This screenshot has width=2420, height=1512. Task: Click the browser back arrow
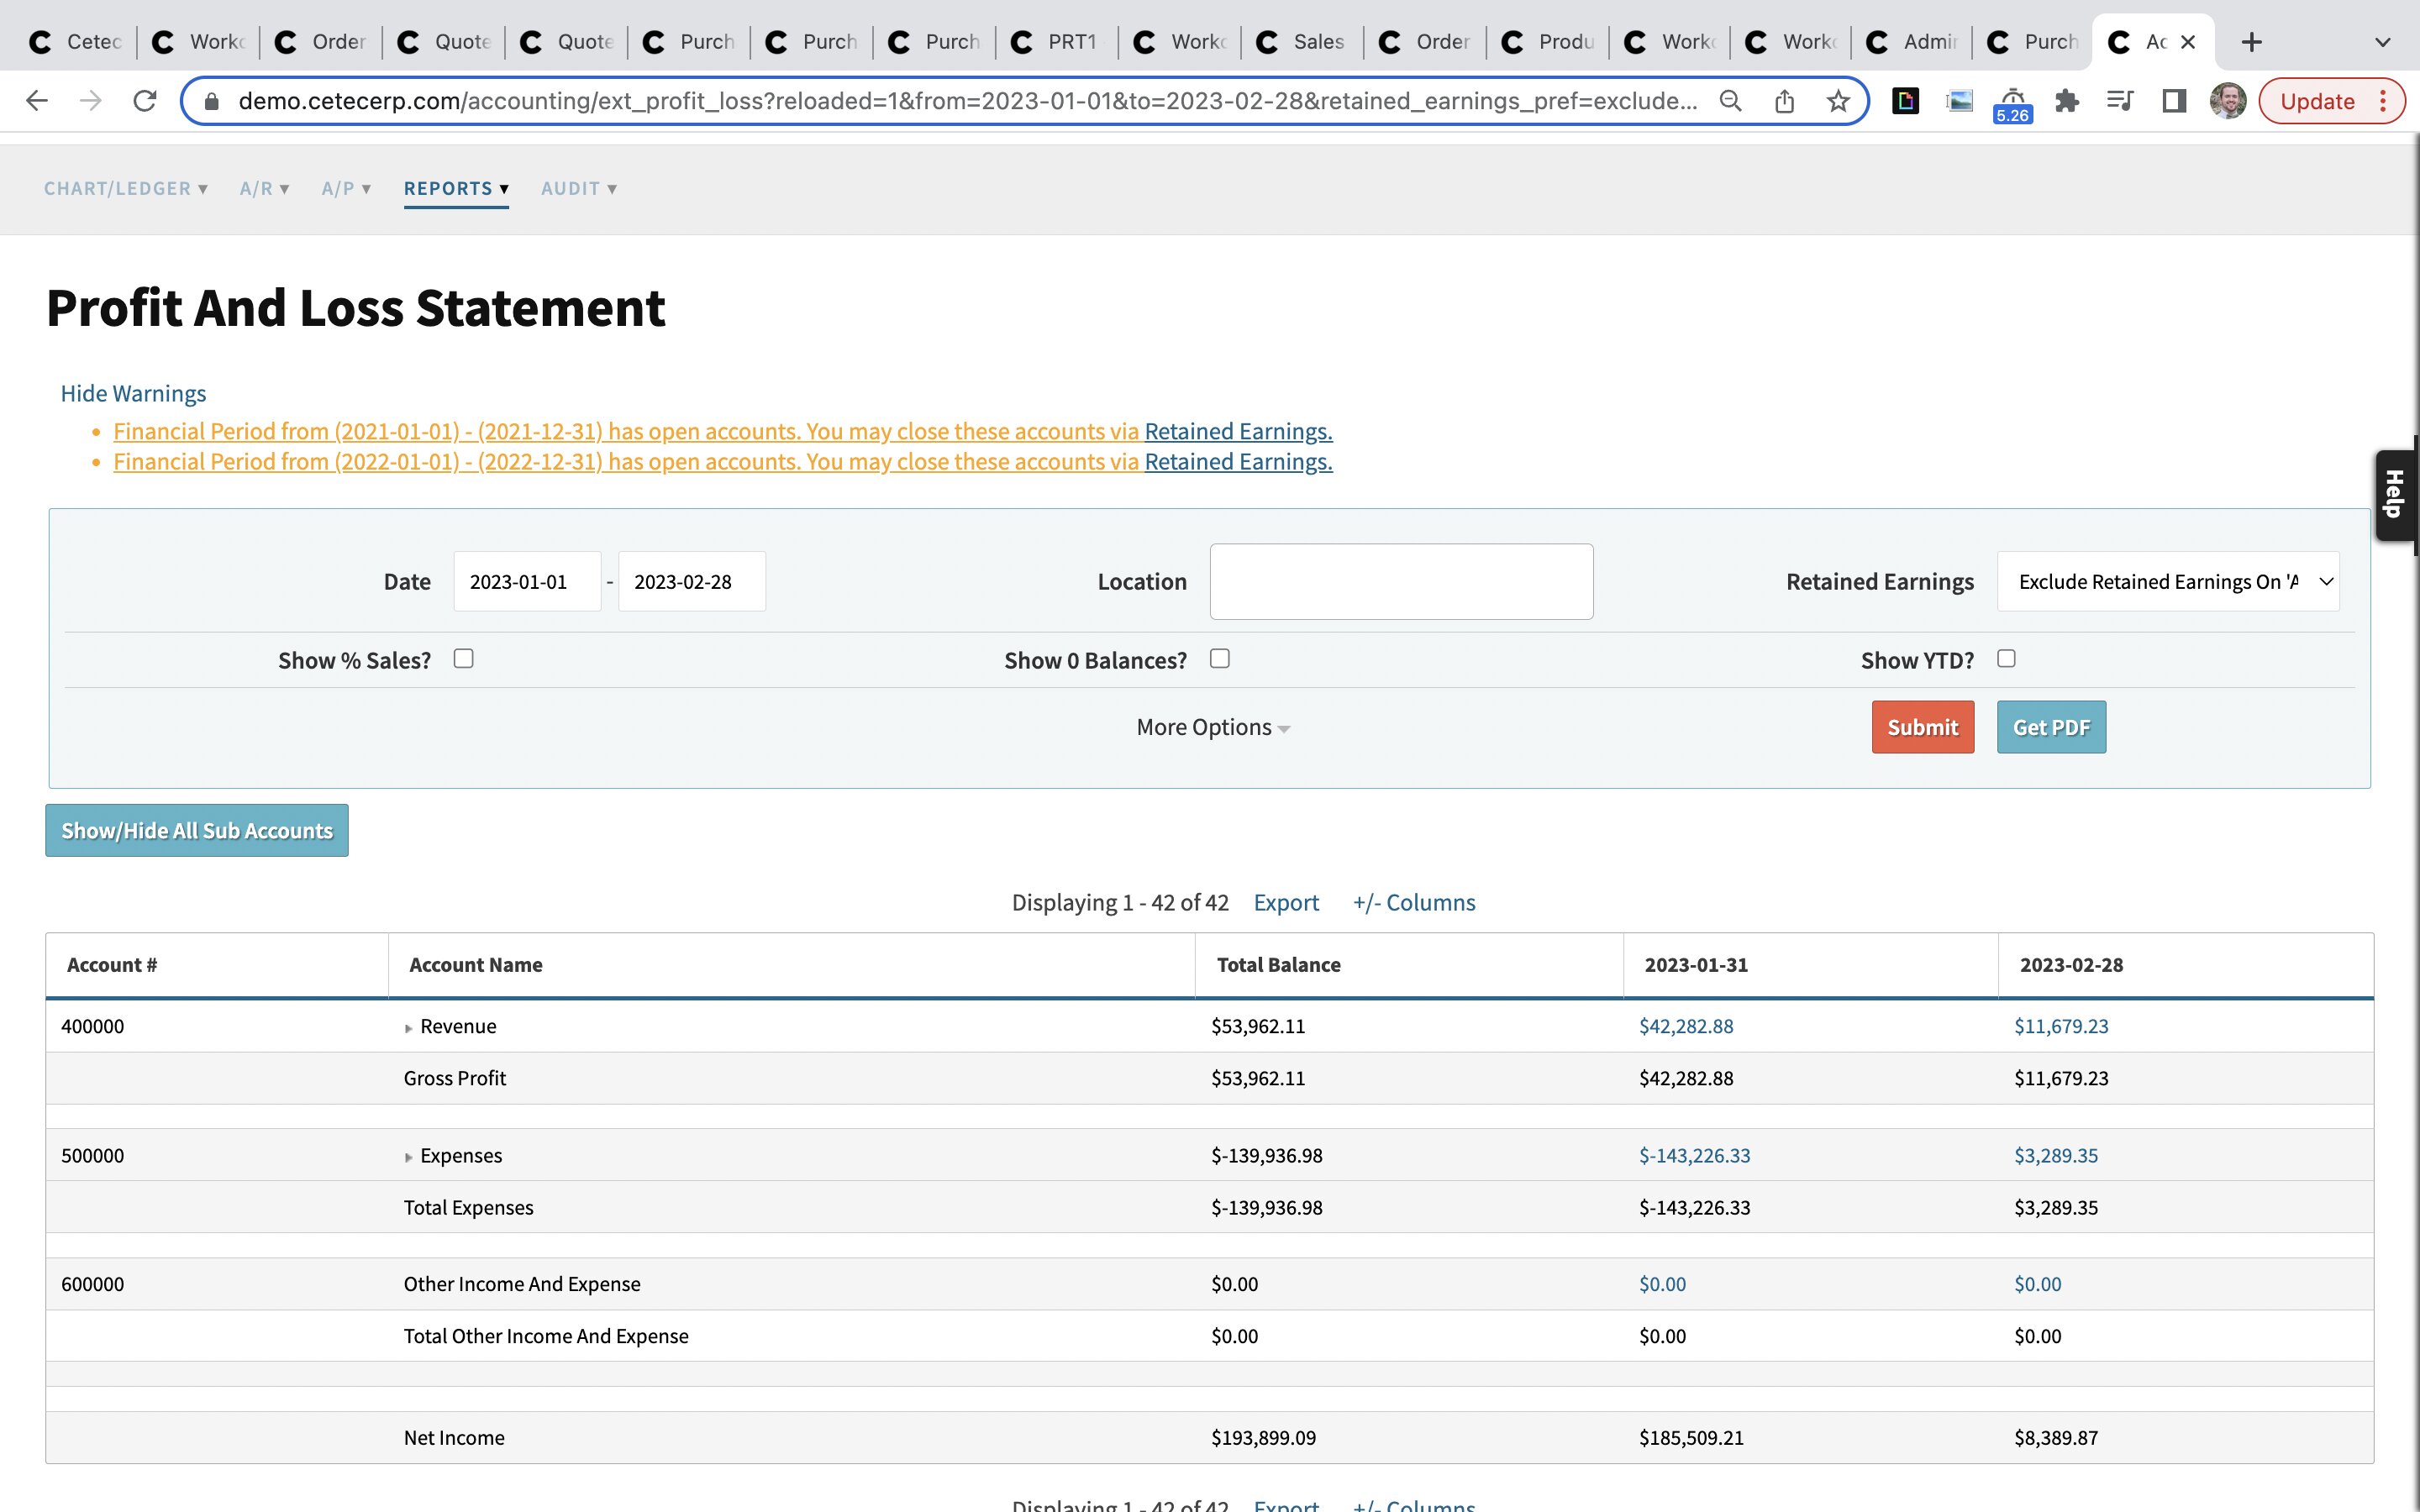pyautogui.click(x=37, y=101)
